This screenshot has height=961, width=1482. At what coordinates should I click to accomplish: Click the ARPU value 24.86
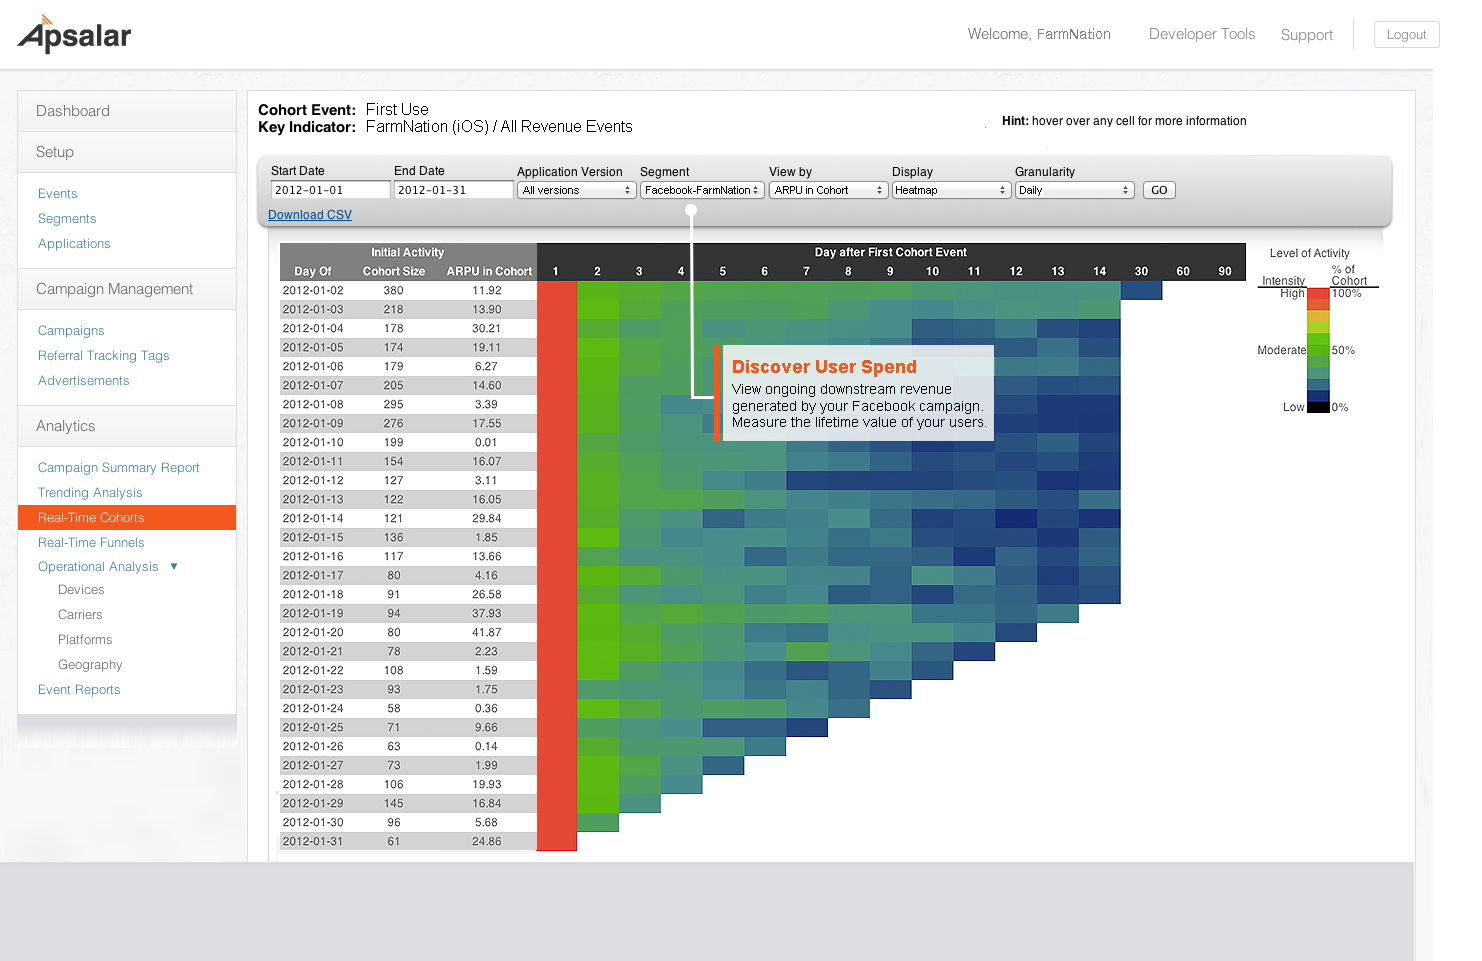(487, 842)
